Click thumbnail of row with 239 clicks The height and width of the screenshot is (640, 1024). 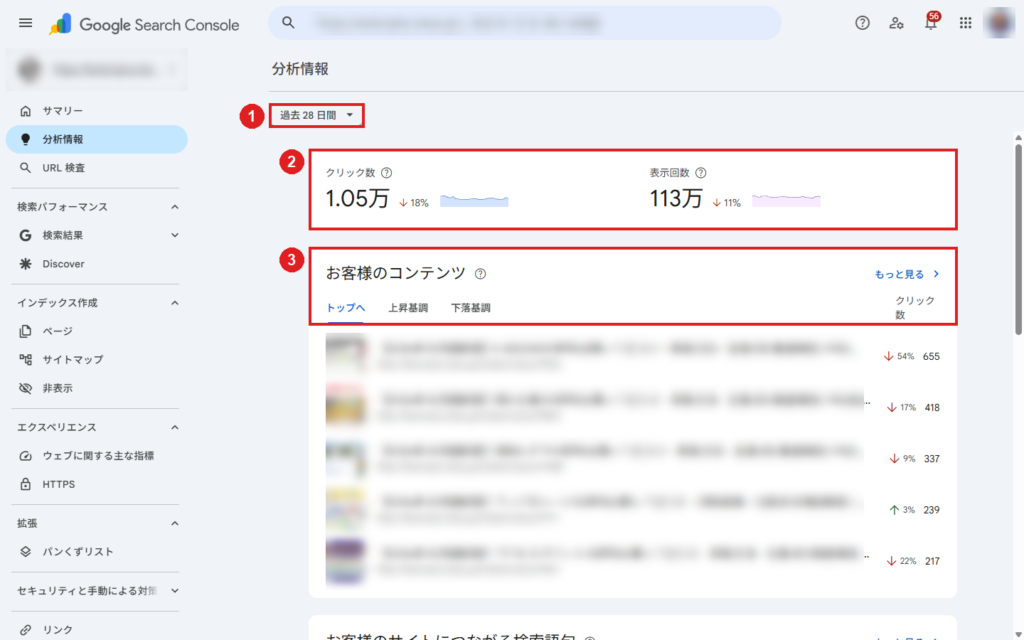pyautogui.click(x=346, y=508)
